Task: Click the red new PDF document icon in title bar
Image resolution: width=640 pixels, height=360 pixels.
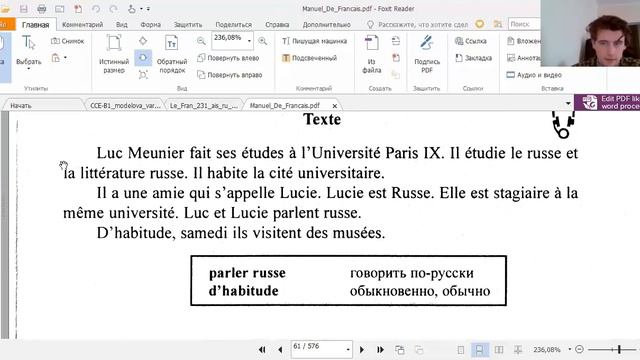Action: [x=78, y=9]
